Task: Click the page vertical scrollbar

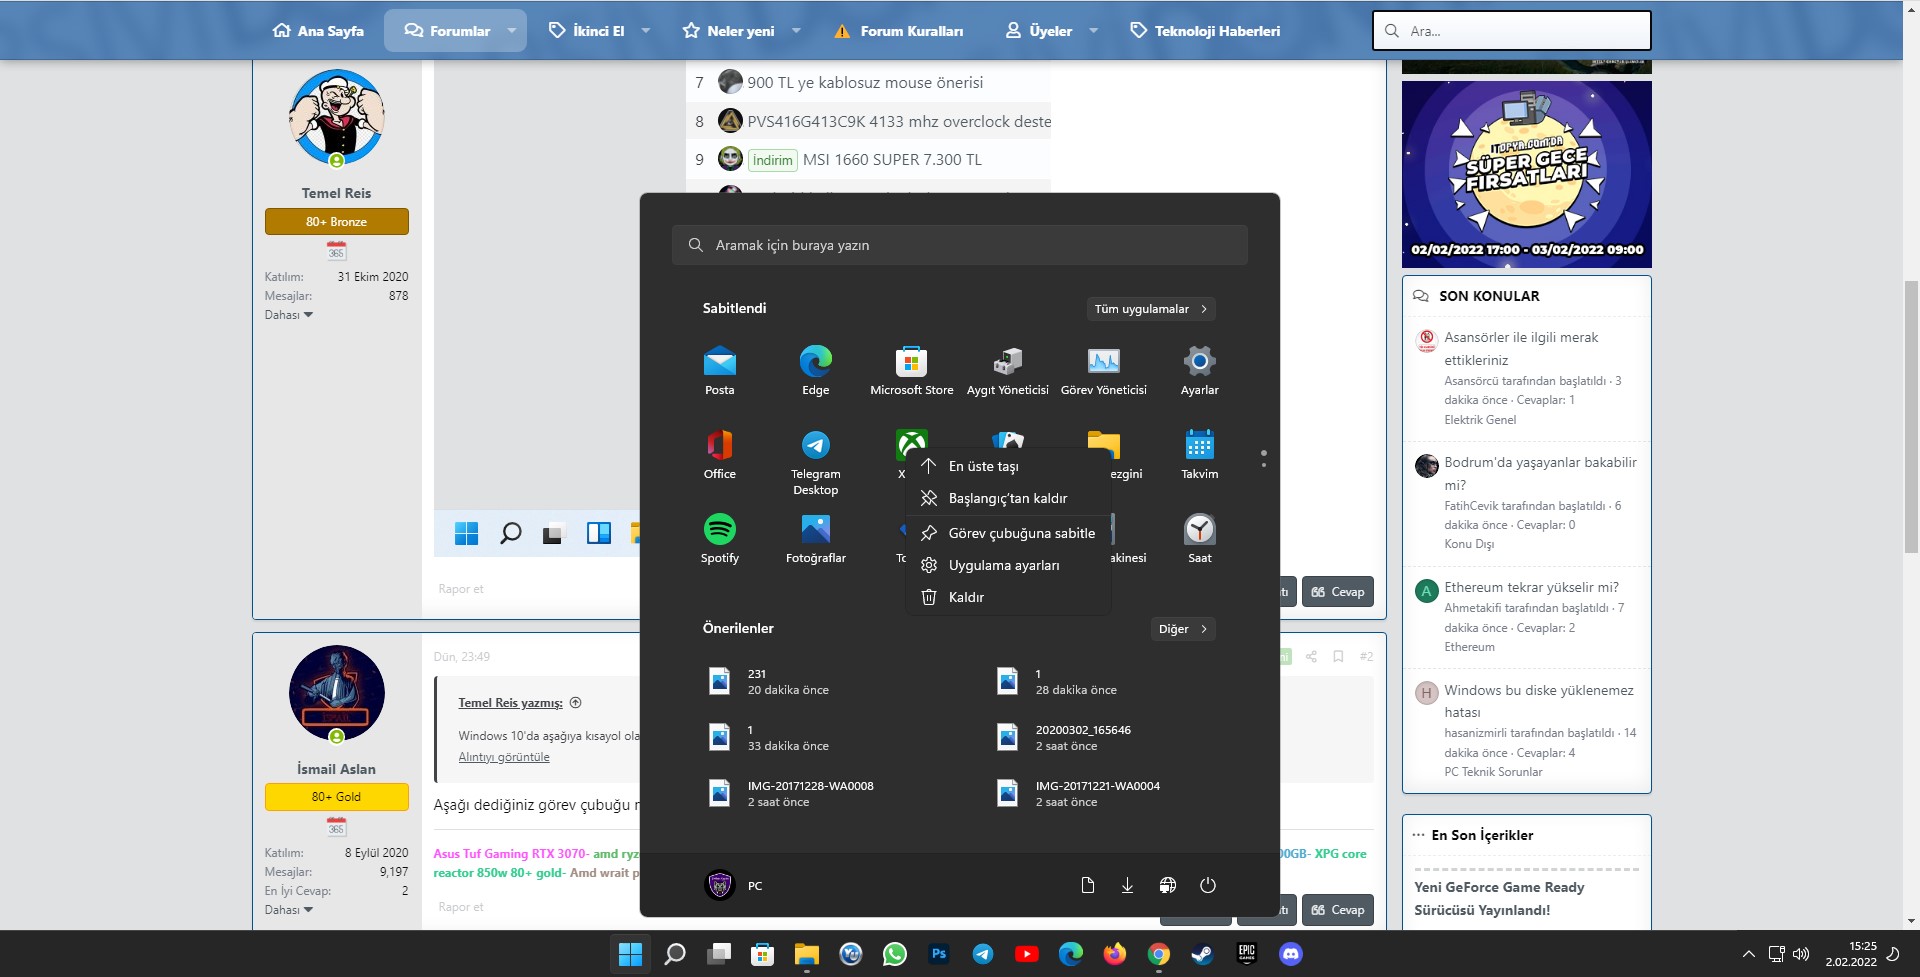Action: pyautogui.click(x=1911, y=416)
